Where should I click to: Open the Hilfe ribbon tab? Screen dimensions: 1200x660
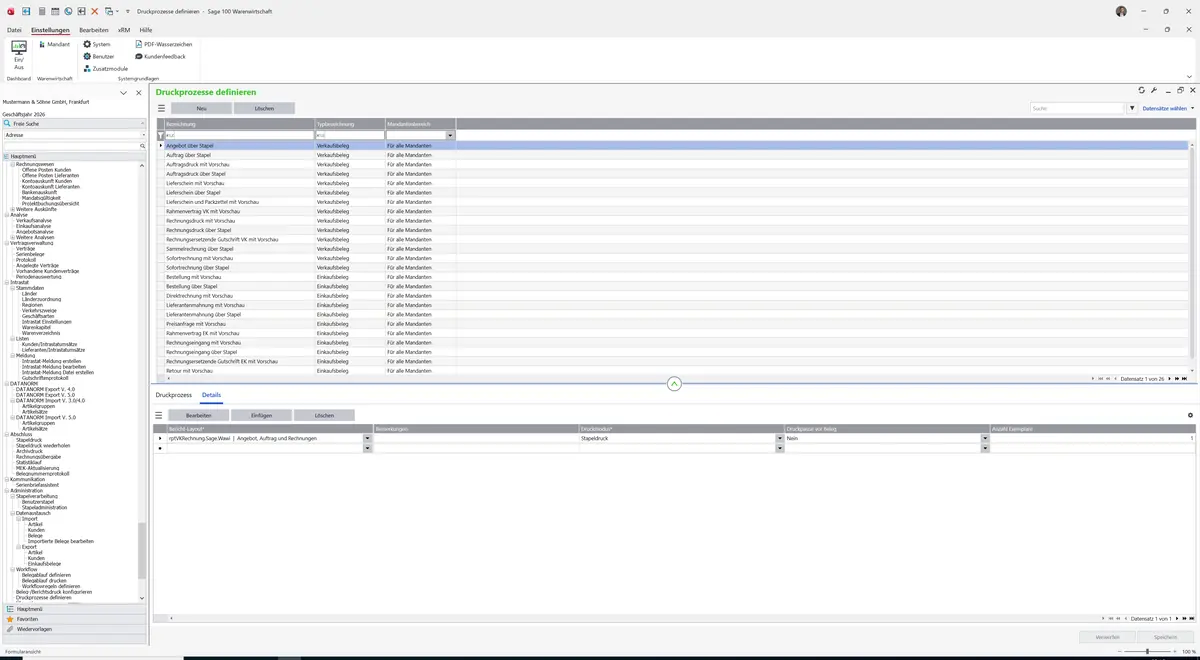click(146, 30)
